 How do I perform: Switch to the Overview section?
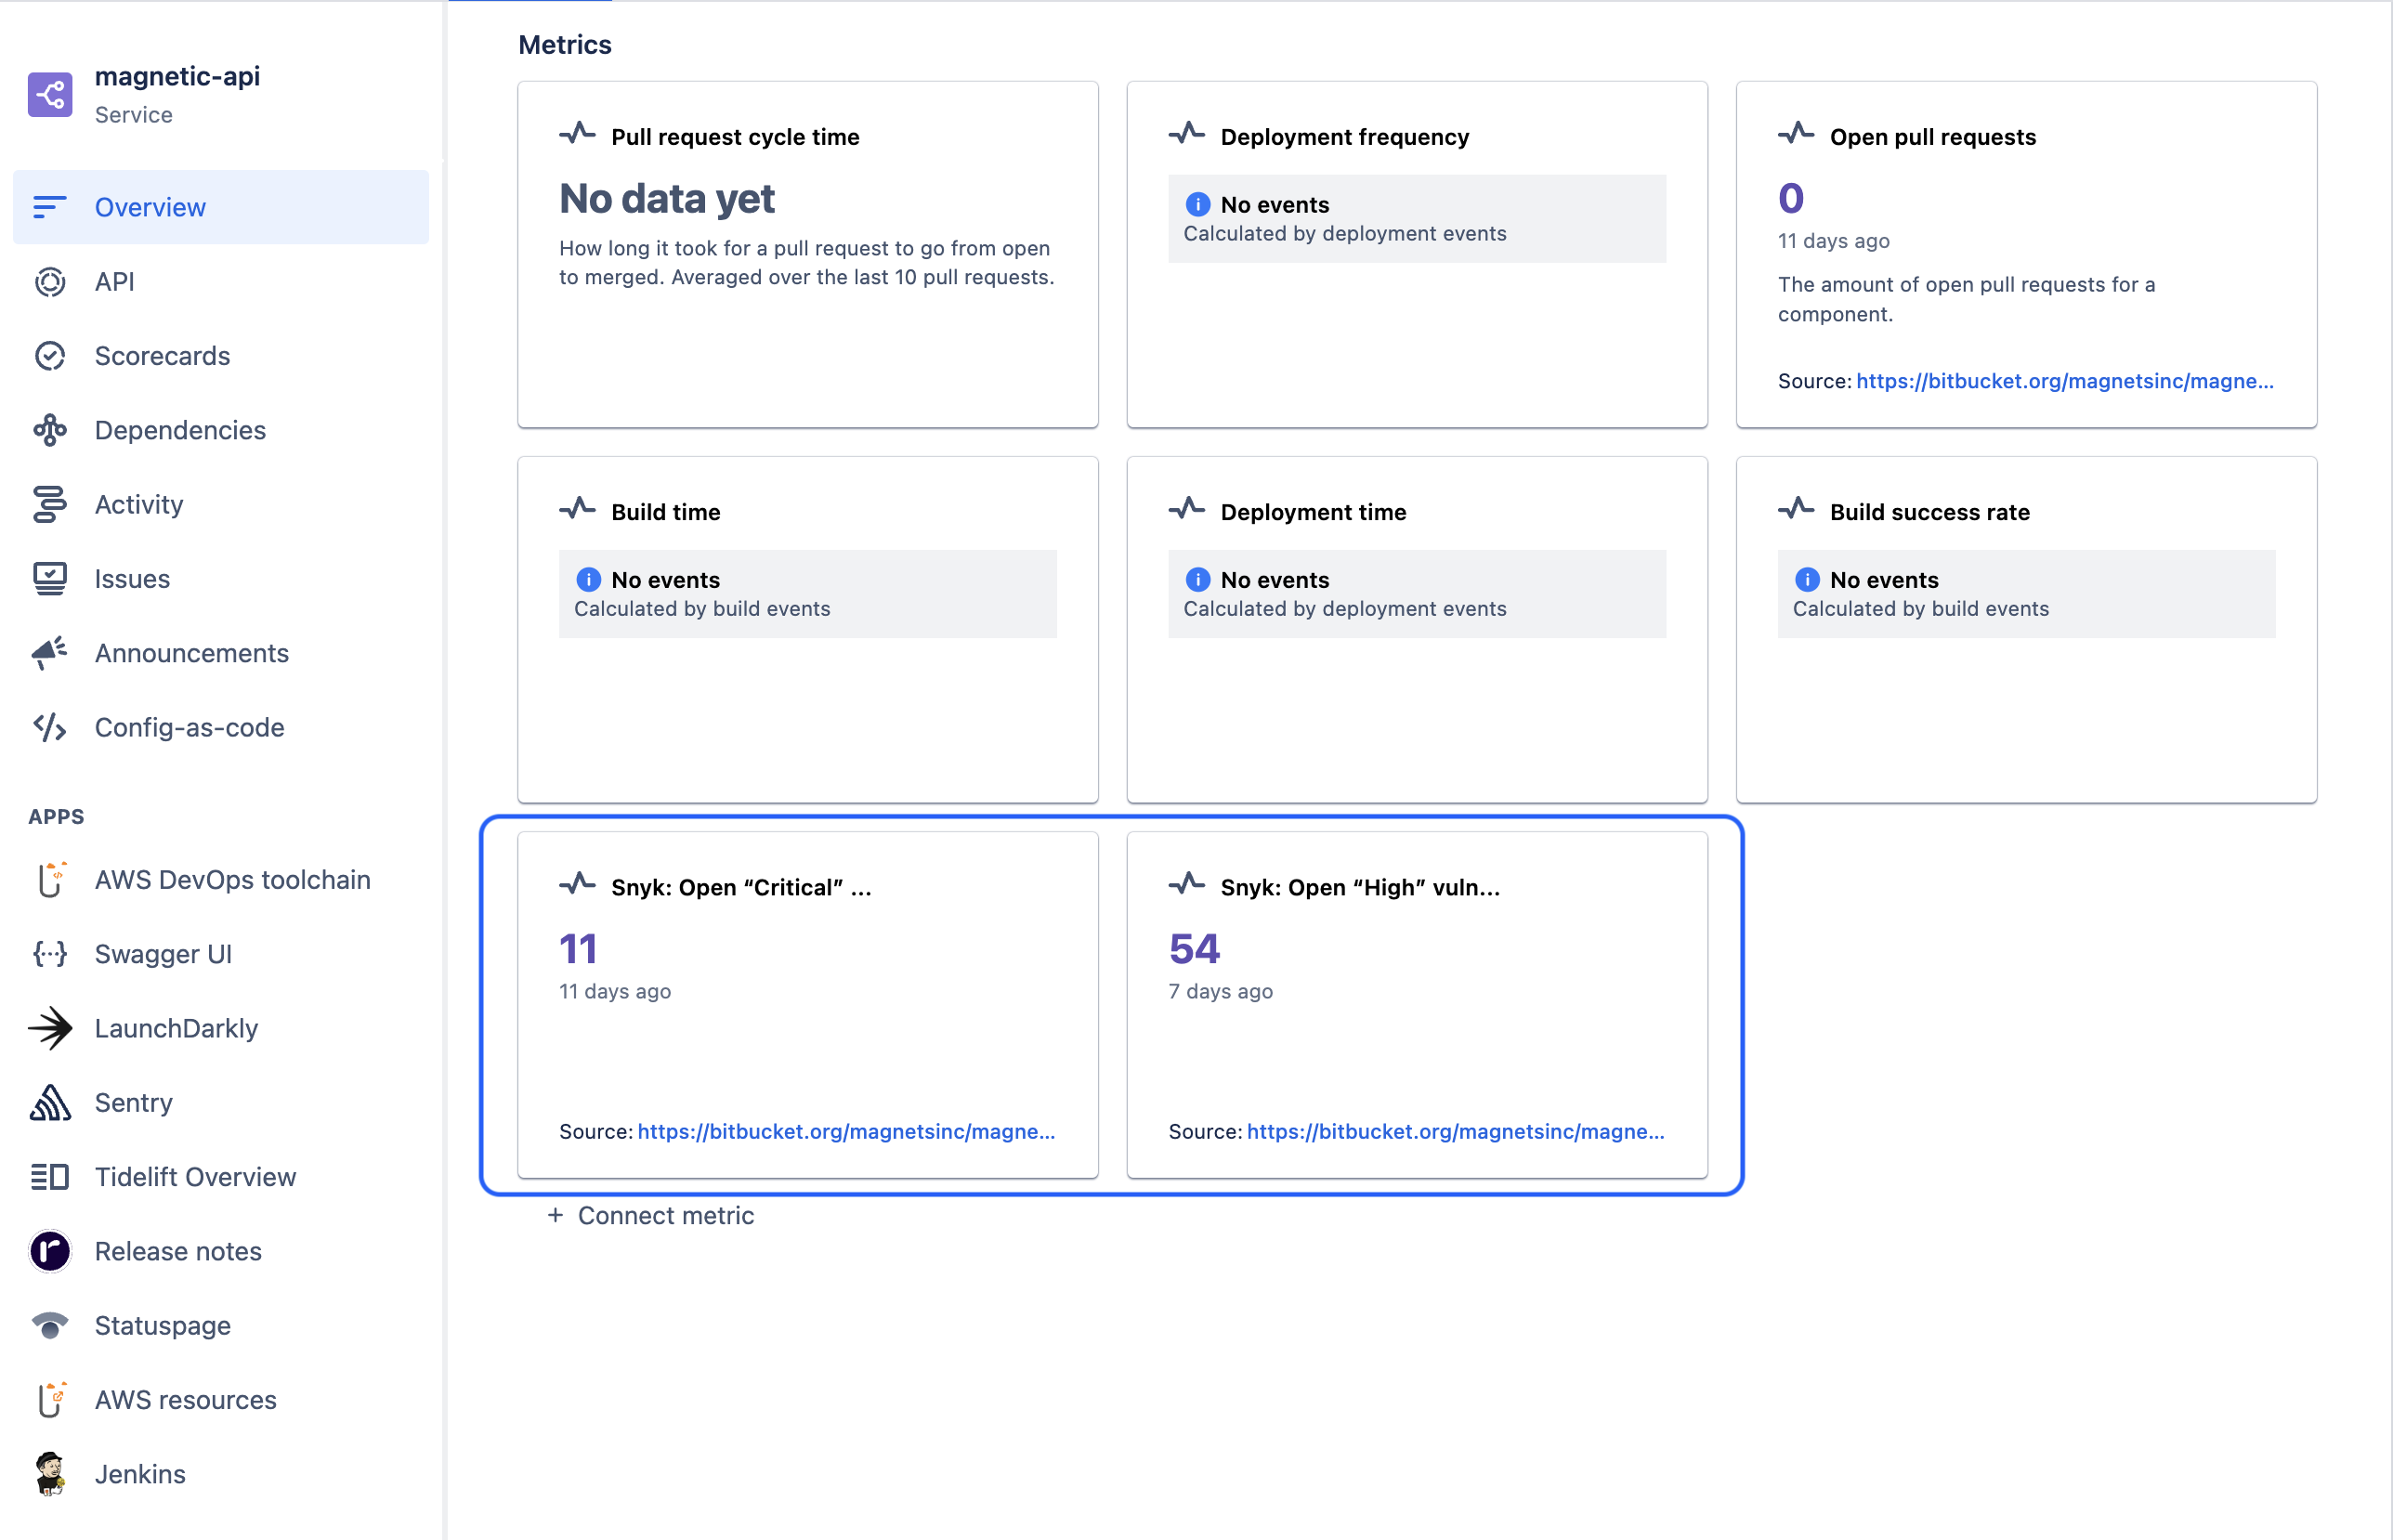pos(150,207)
